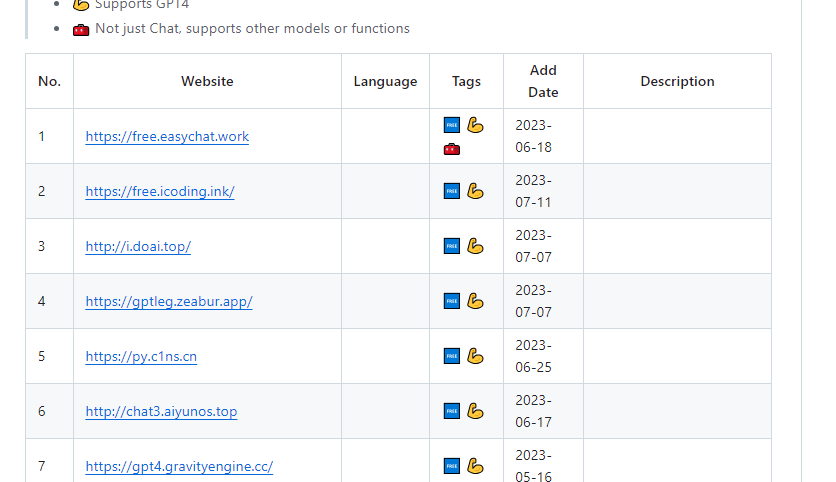Go to the http://chat3.aiyunos.top link
Image resolution: width=836 pixels, height=482 pixels.
[x=161, y=412]
